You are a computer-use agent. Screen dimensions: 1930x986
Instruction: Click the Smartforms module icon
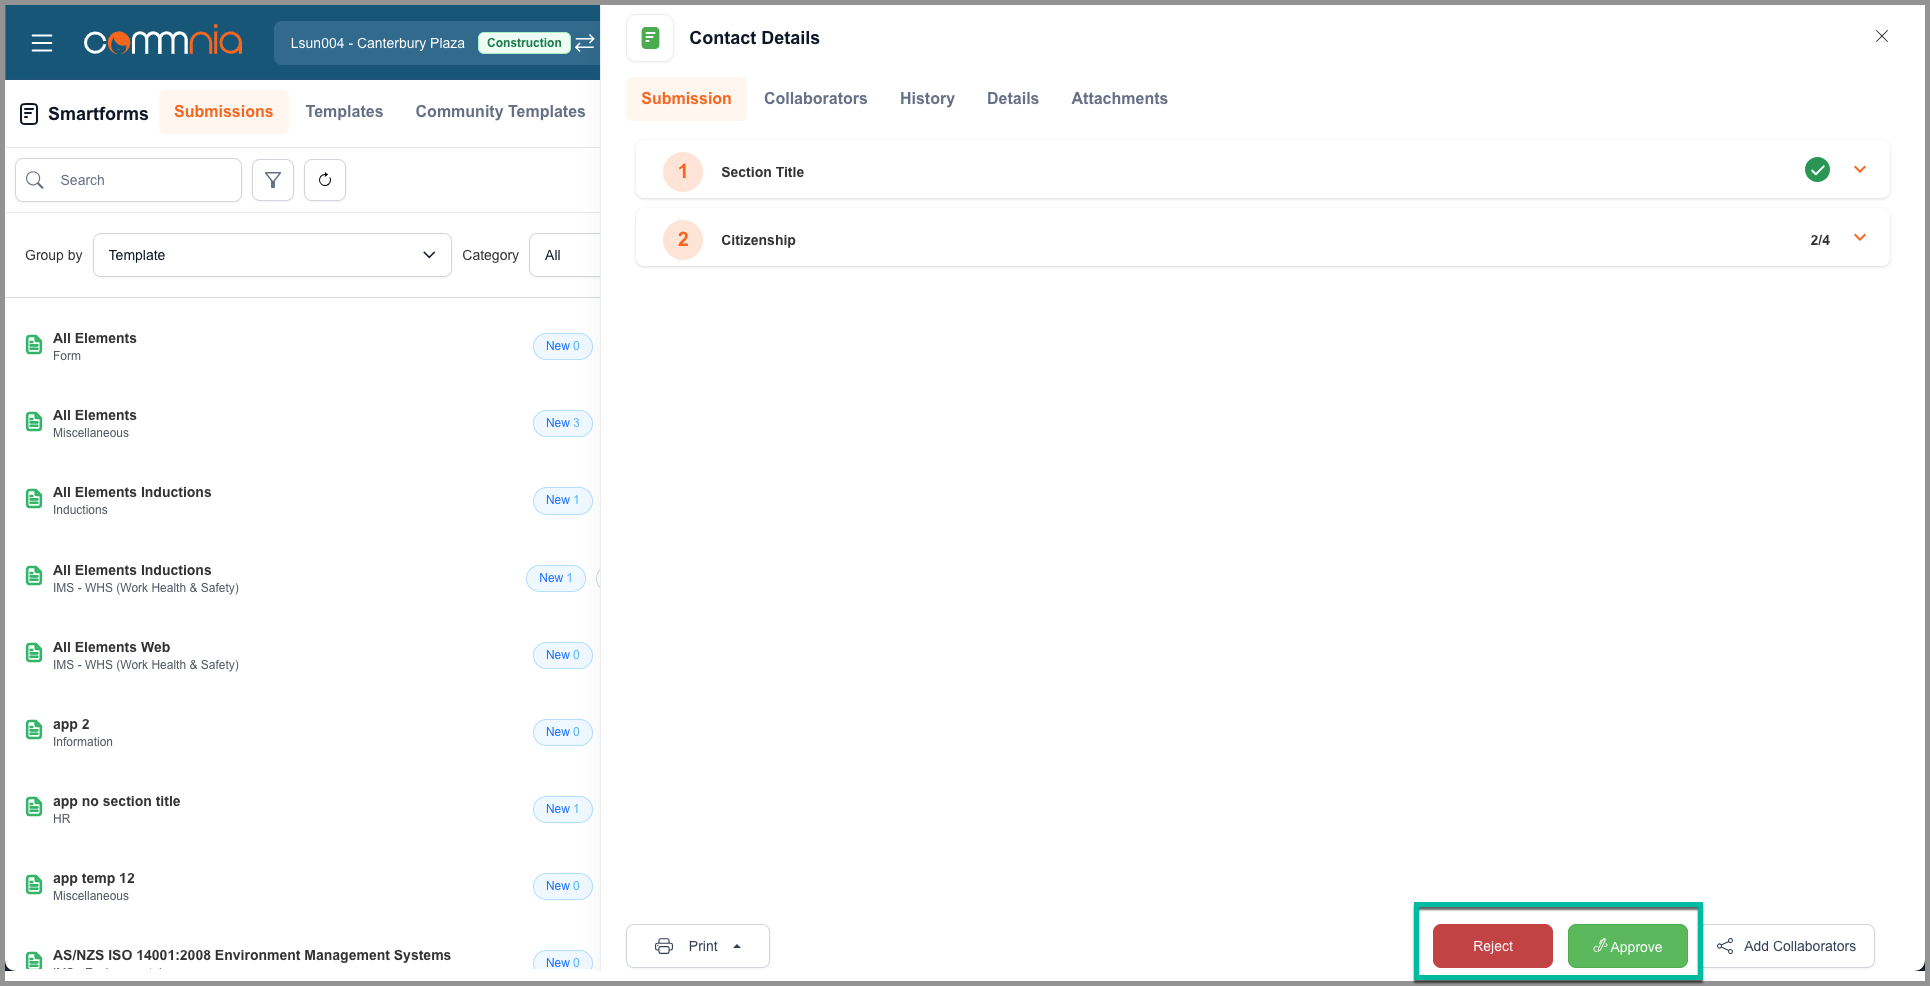pos(30,114)
